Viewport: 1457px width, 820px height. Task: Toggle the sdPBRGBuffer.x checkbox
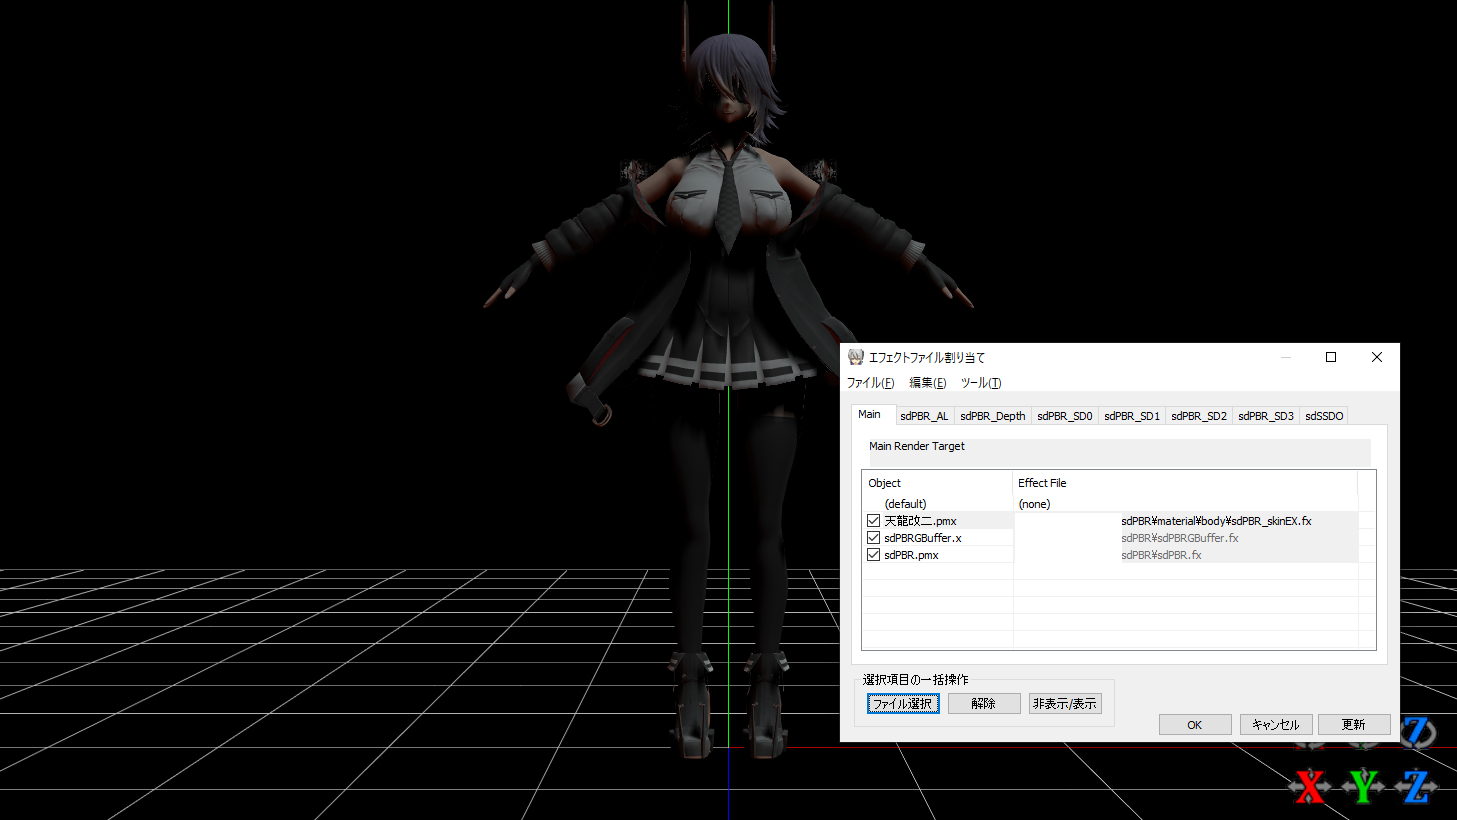[x=873, y=538]
